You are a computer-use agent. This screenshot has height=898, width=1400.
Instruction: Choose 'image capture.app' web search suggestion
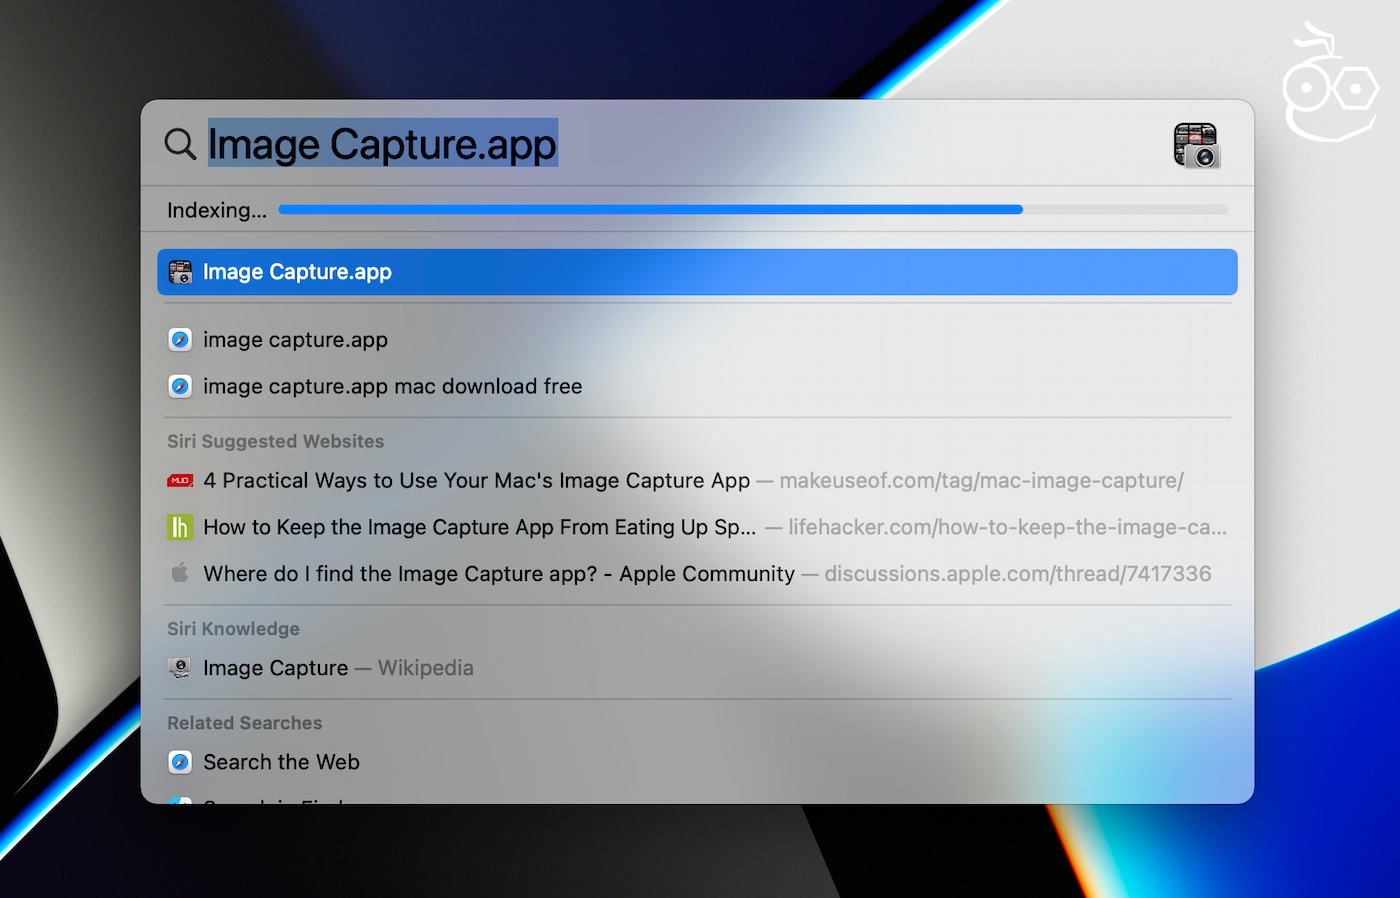[295, 340]
